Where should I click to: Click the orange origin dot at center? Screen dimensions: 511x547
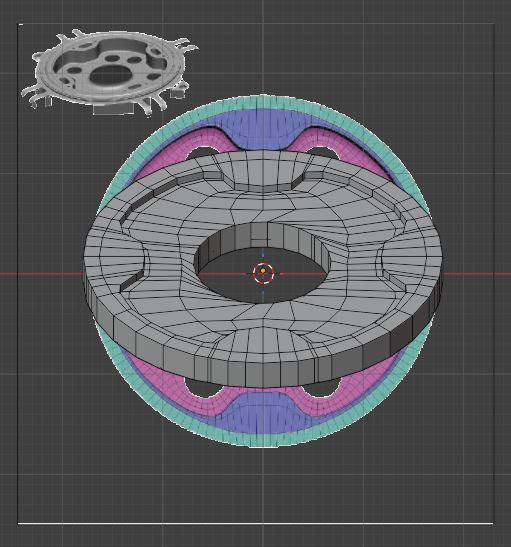point(263,271)
